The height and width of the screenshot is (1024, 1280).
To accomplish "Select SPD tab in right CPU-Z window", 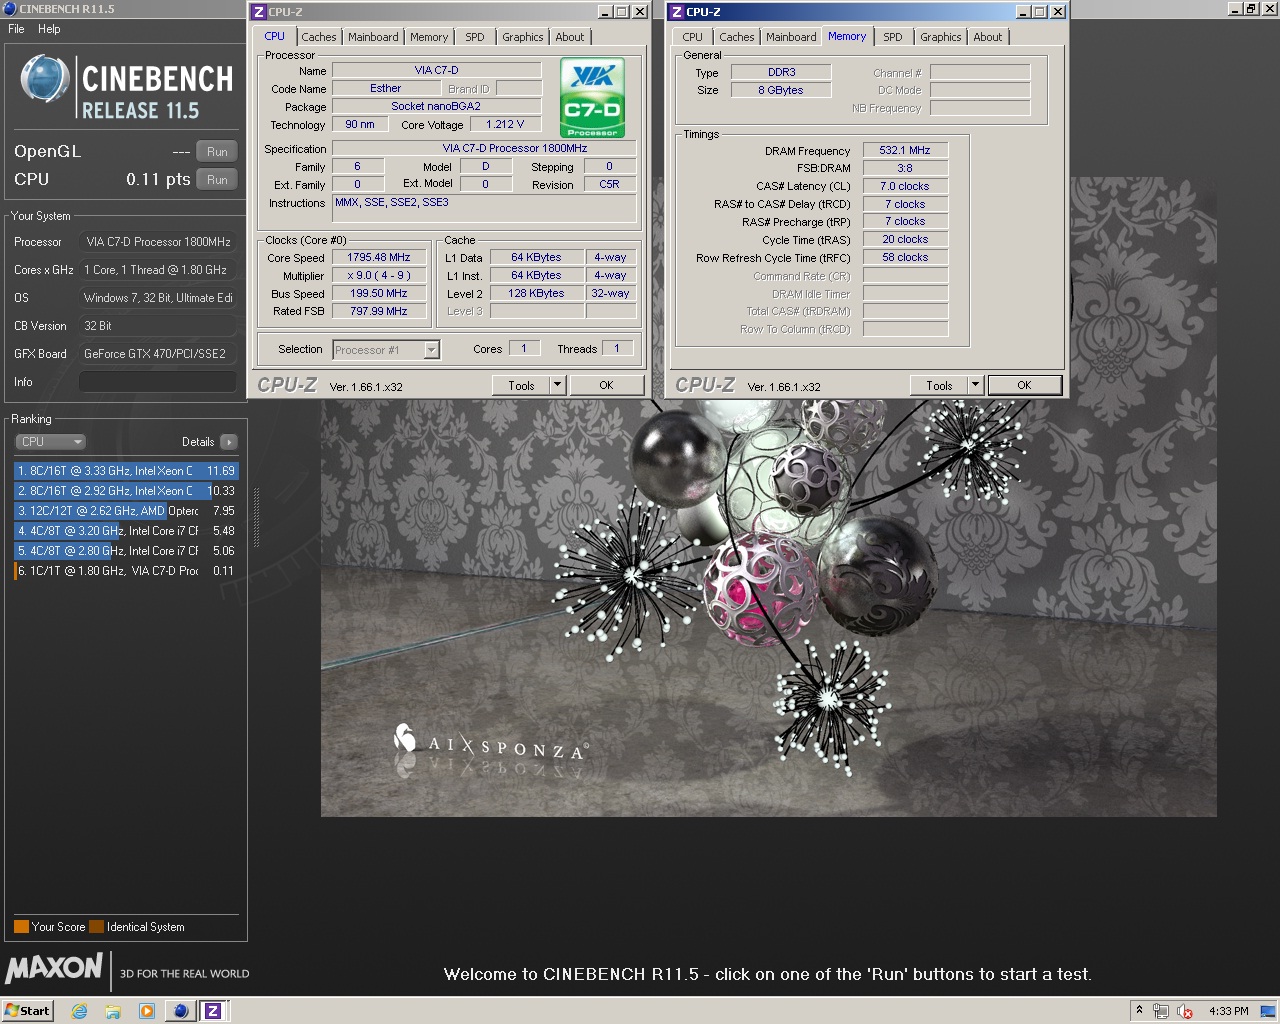I will (893, 37).
